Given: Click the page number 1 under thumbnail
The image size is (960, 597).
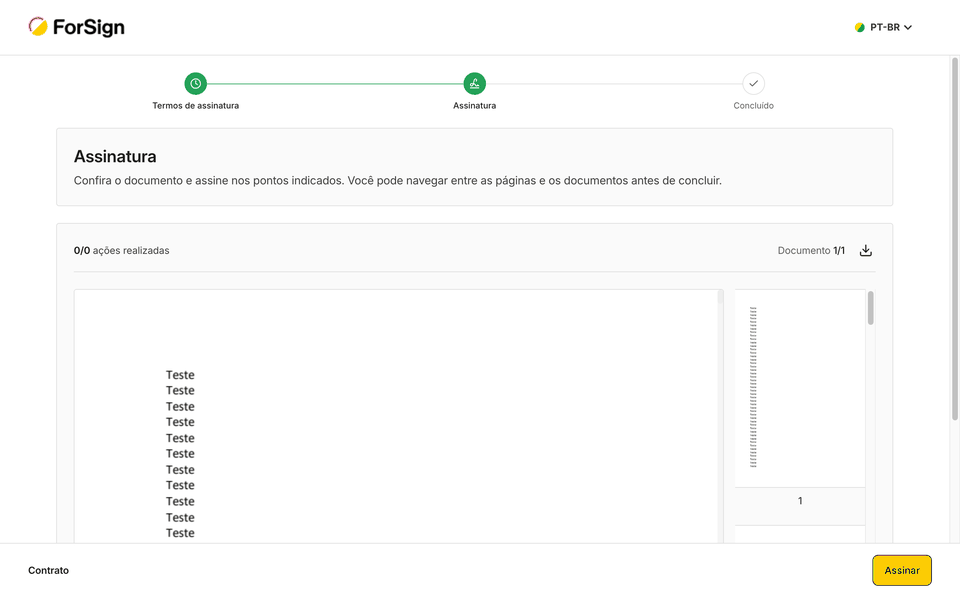Looking at the screenshot, I should click(800, 501).
